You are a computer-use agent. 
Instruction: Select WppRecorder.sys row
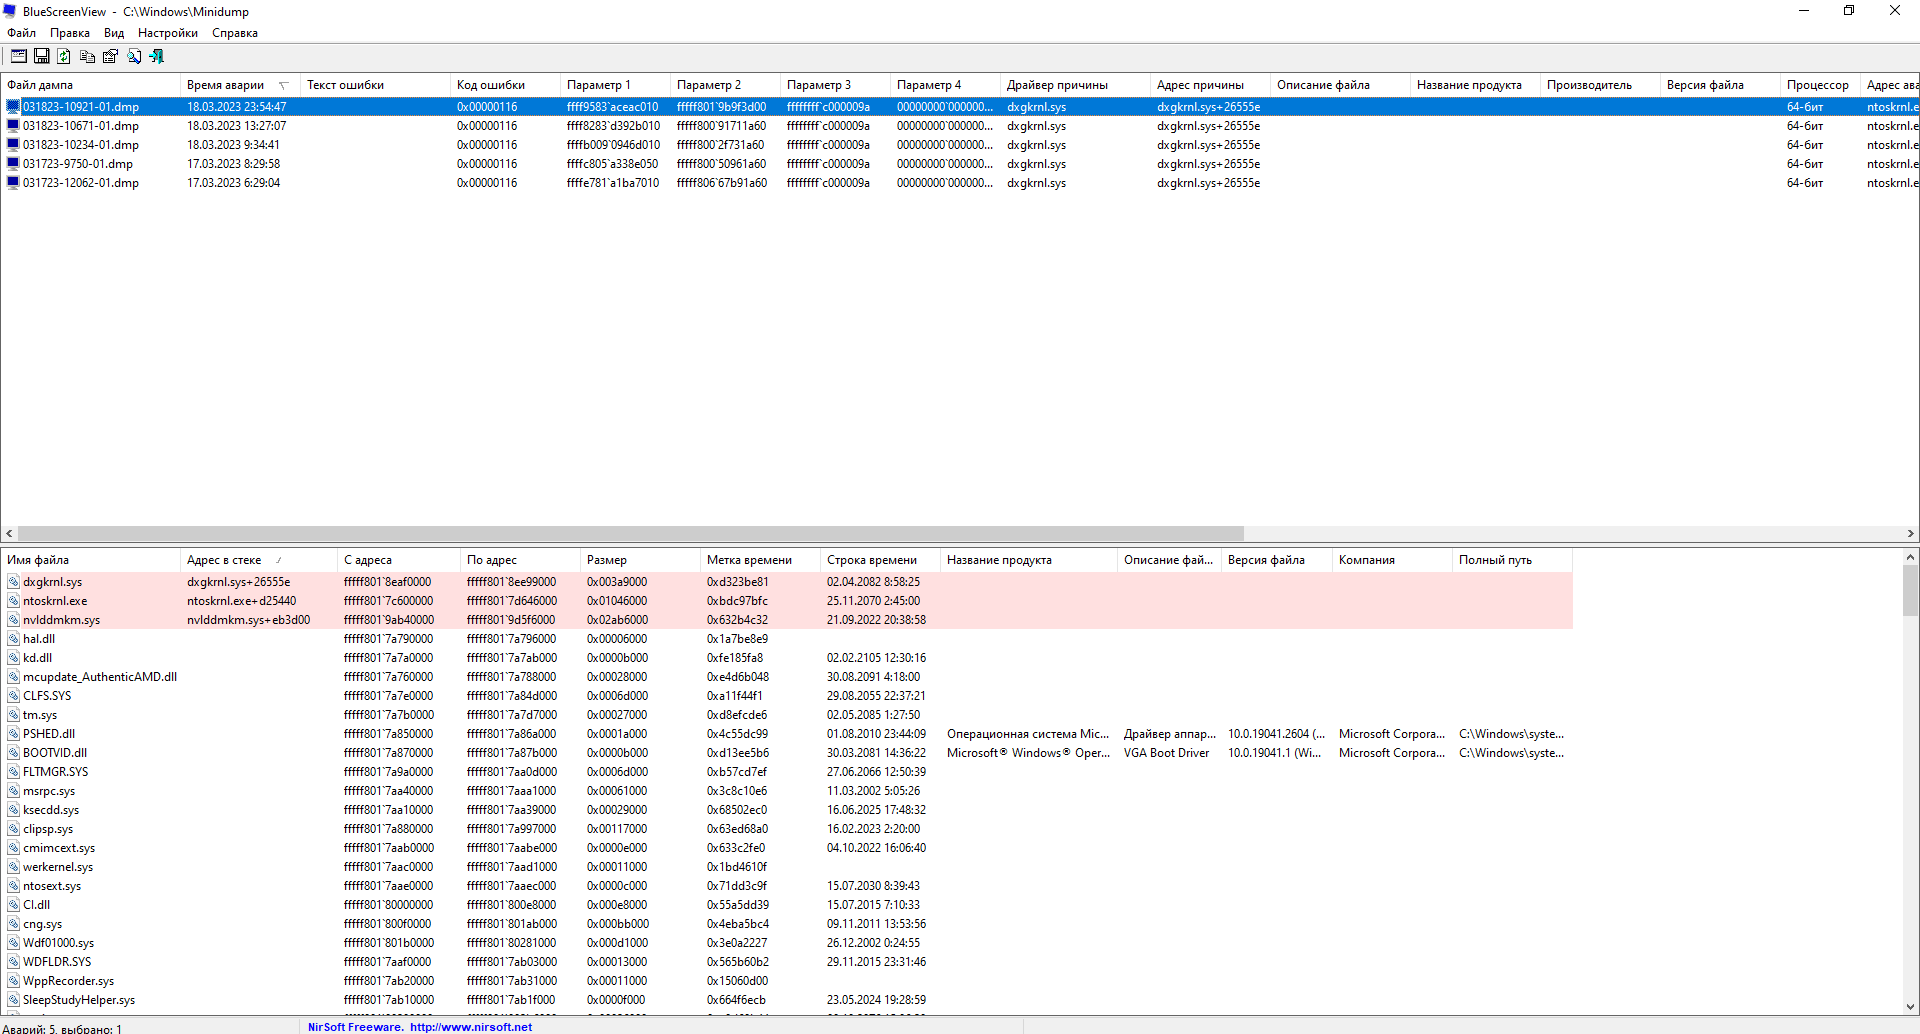pyautogui.click(x=787, y=981)
